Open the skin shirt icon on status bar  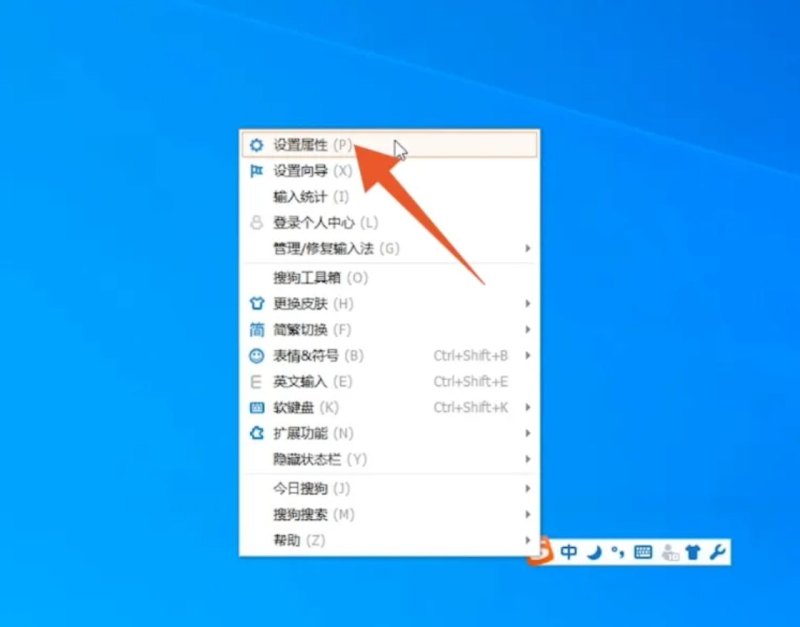(693, 552)
